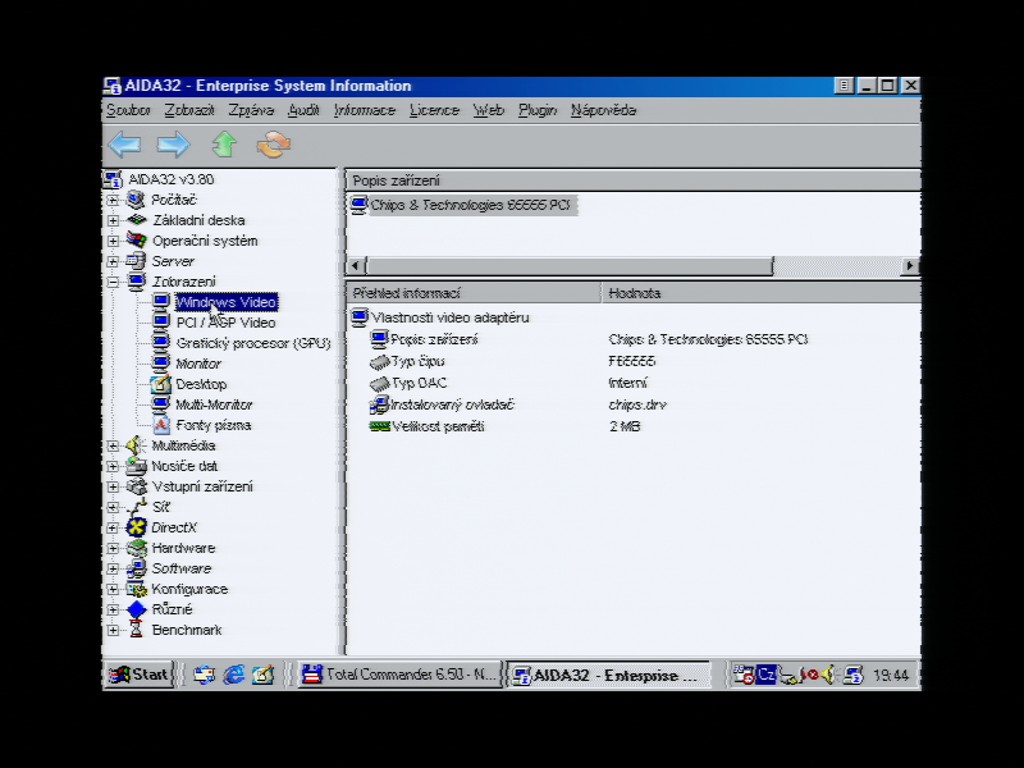Click AIDA32 Enterprise taskbar button
Screen dimensions: 1024x768
(x=608, y=675)
